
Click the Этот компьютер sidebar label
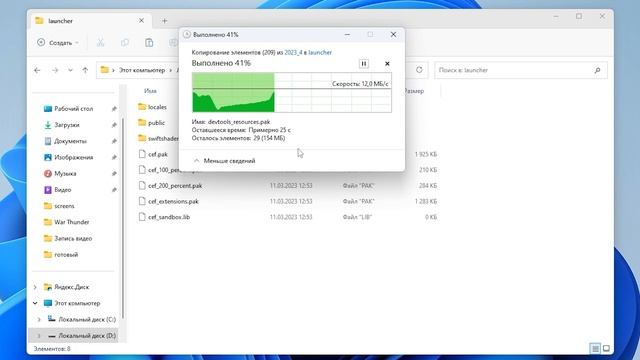[x=77, y=303]
